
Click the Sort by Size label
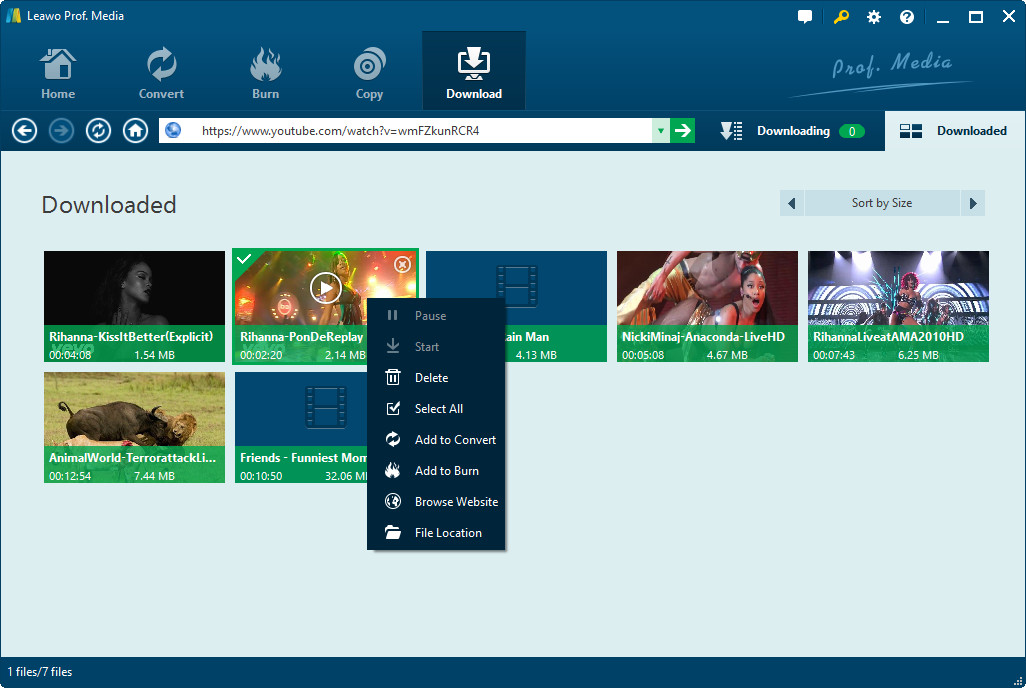881,203
